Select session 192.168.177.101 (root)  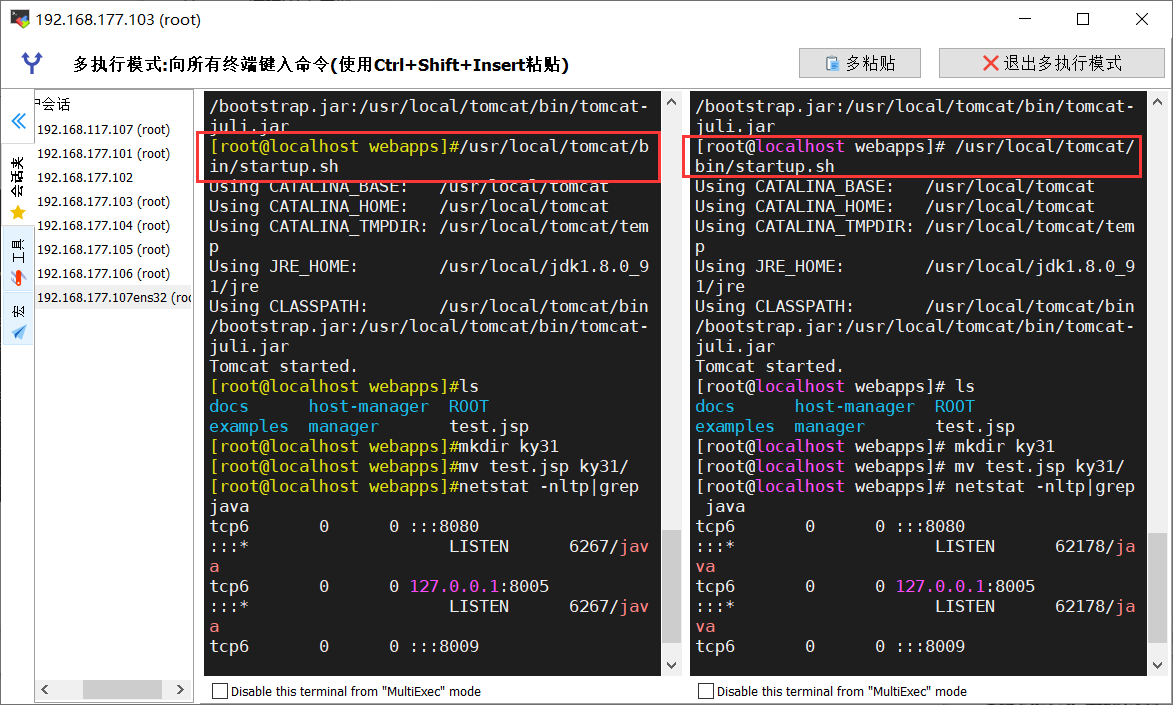(x=103, y=153)
